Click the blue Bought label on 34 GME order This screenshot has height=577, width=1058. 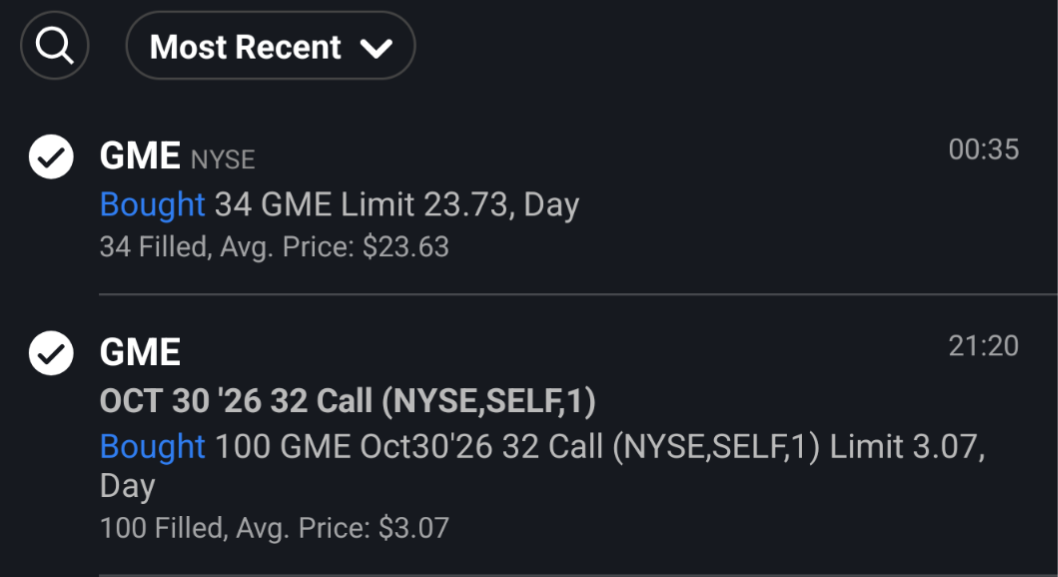[152, 205]
